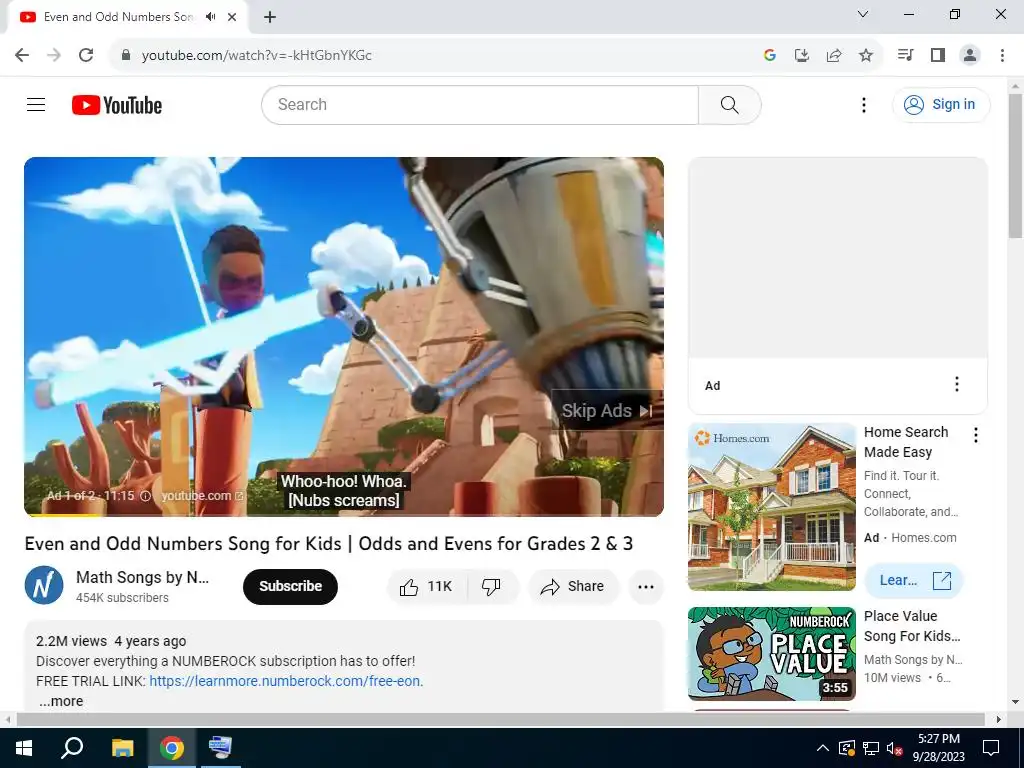
Task: Toggle Chrome side panel
Action: (938, 55)
